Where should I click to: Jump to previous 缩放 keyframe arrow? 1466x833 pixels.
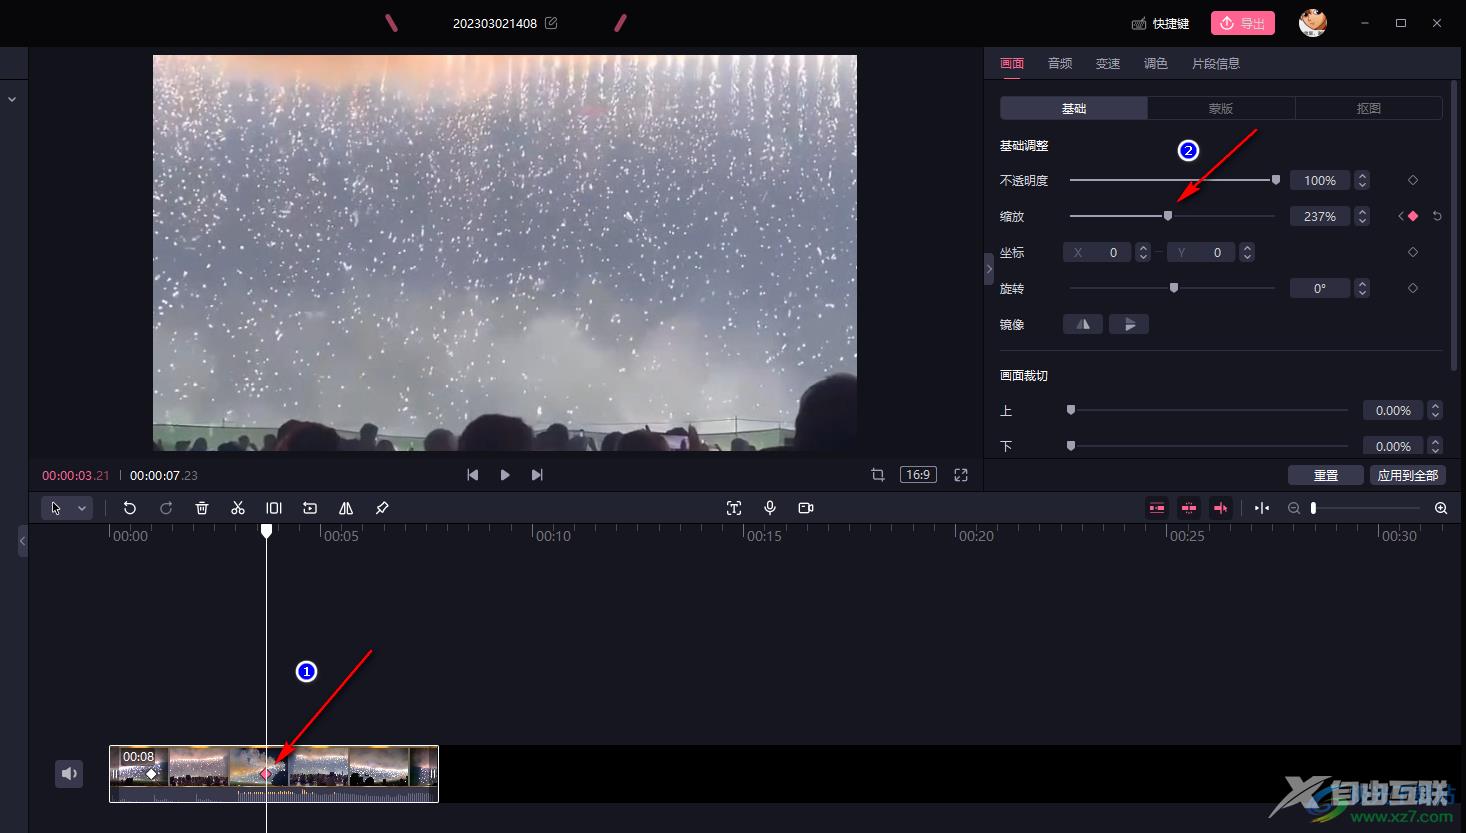1400,216
